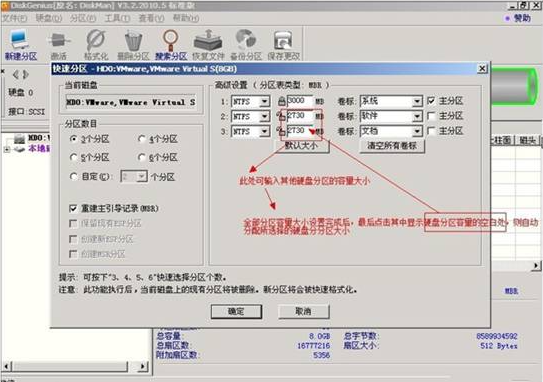Click the previous disk left arrow

(x=16, y=74)
